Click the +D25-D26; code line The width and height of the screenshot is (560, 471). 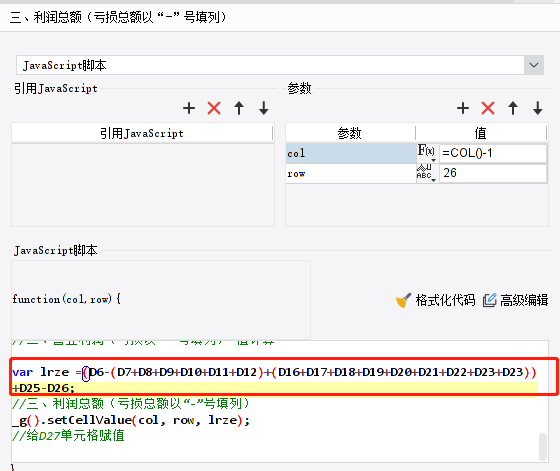43,388
